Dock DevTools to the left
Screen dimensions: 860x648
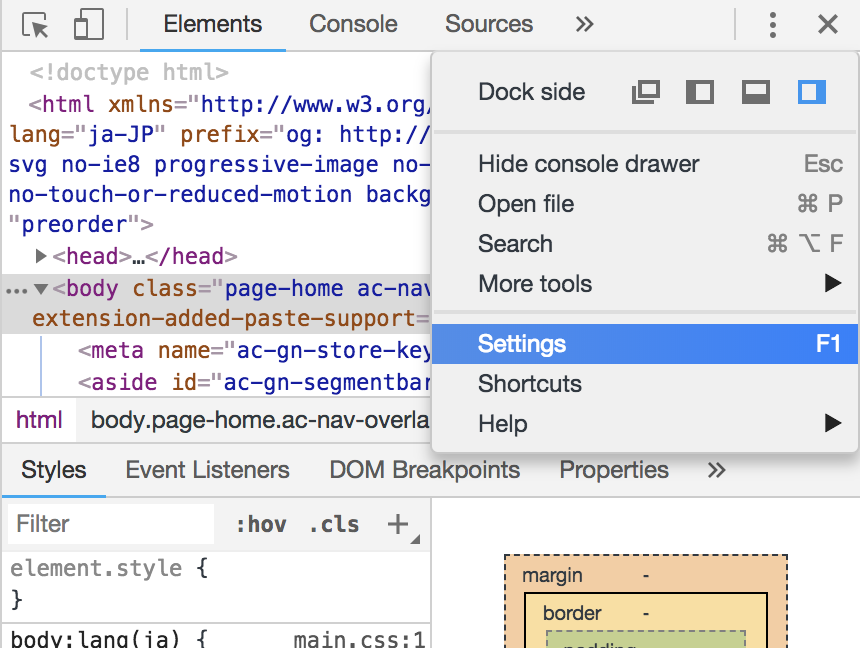pos(700,92)
